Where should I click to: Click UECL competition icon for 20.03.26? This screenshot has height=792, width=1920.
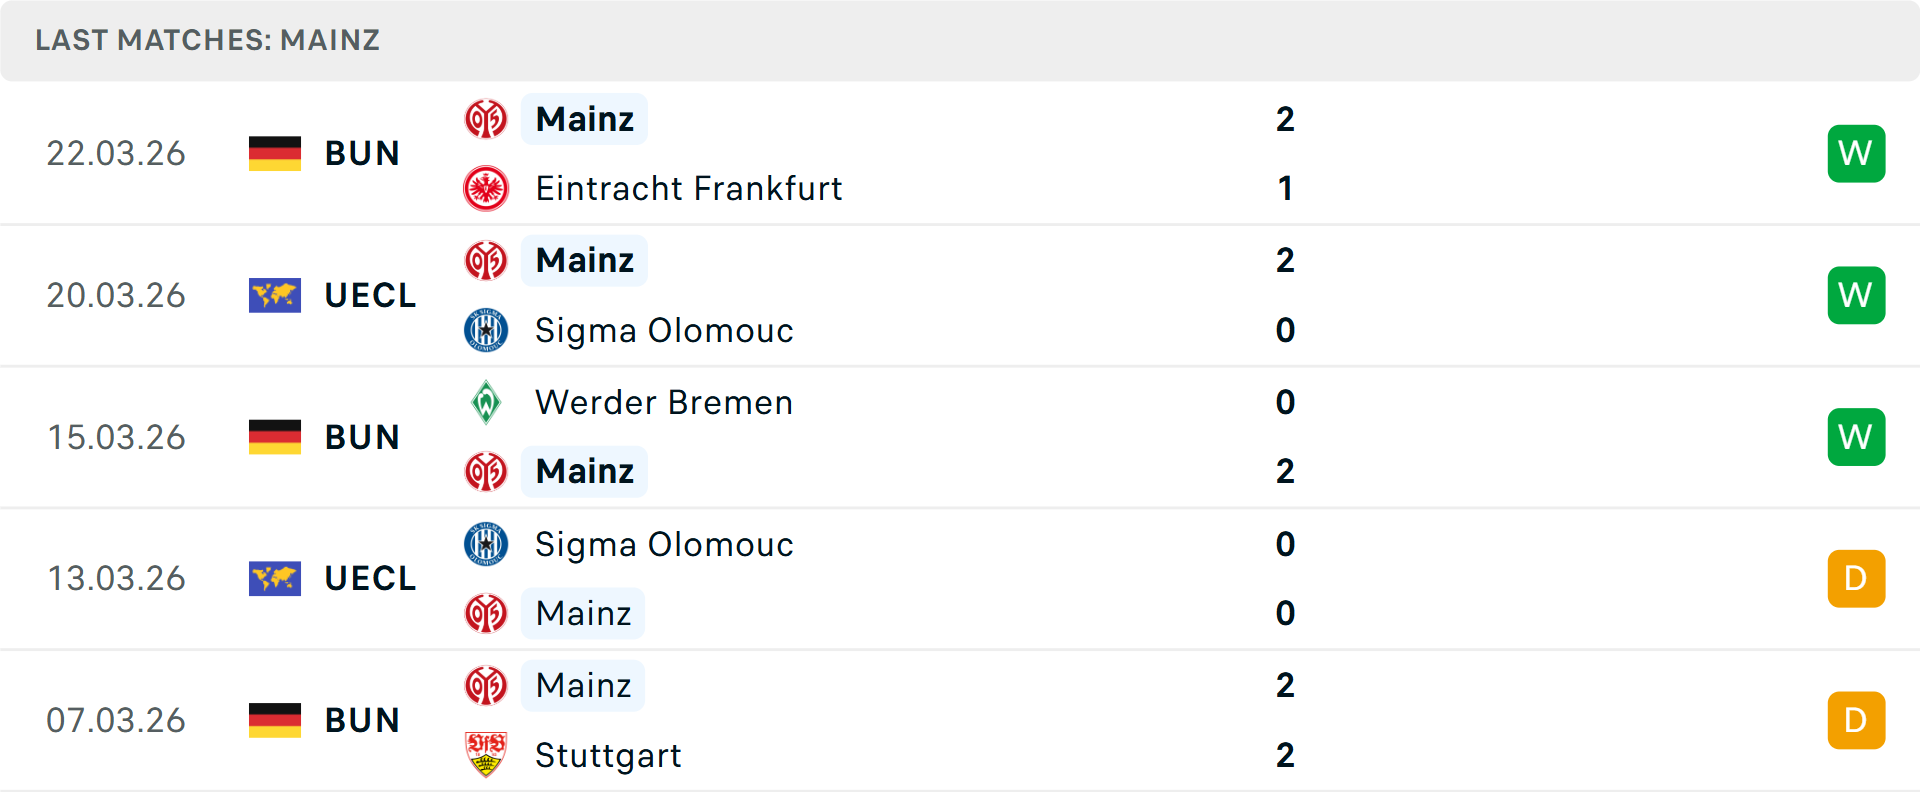pyautogui.click(x=275, y=295)
